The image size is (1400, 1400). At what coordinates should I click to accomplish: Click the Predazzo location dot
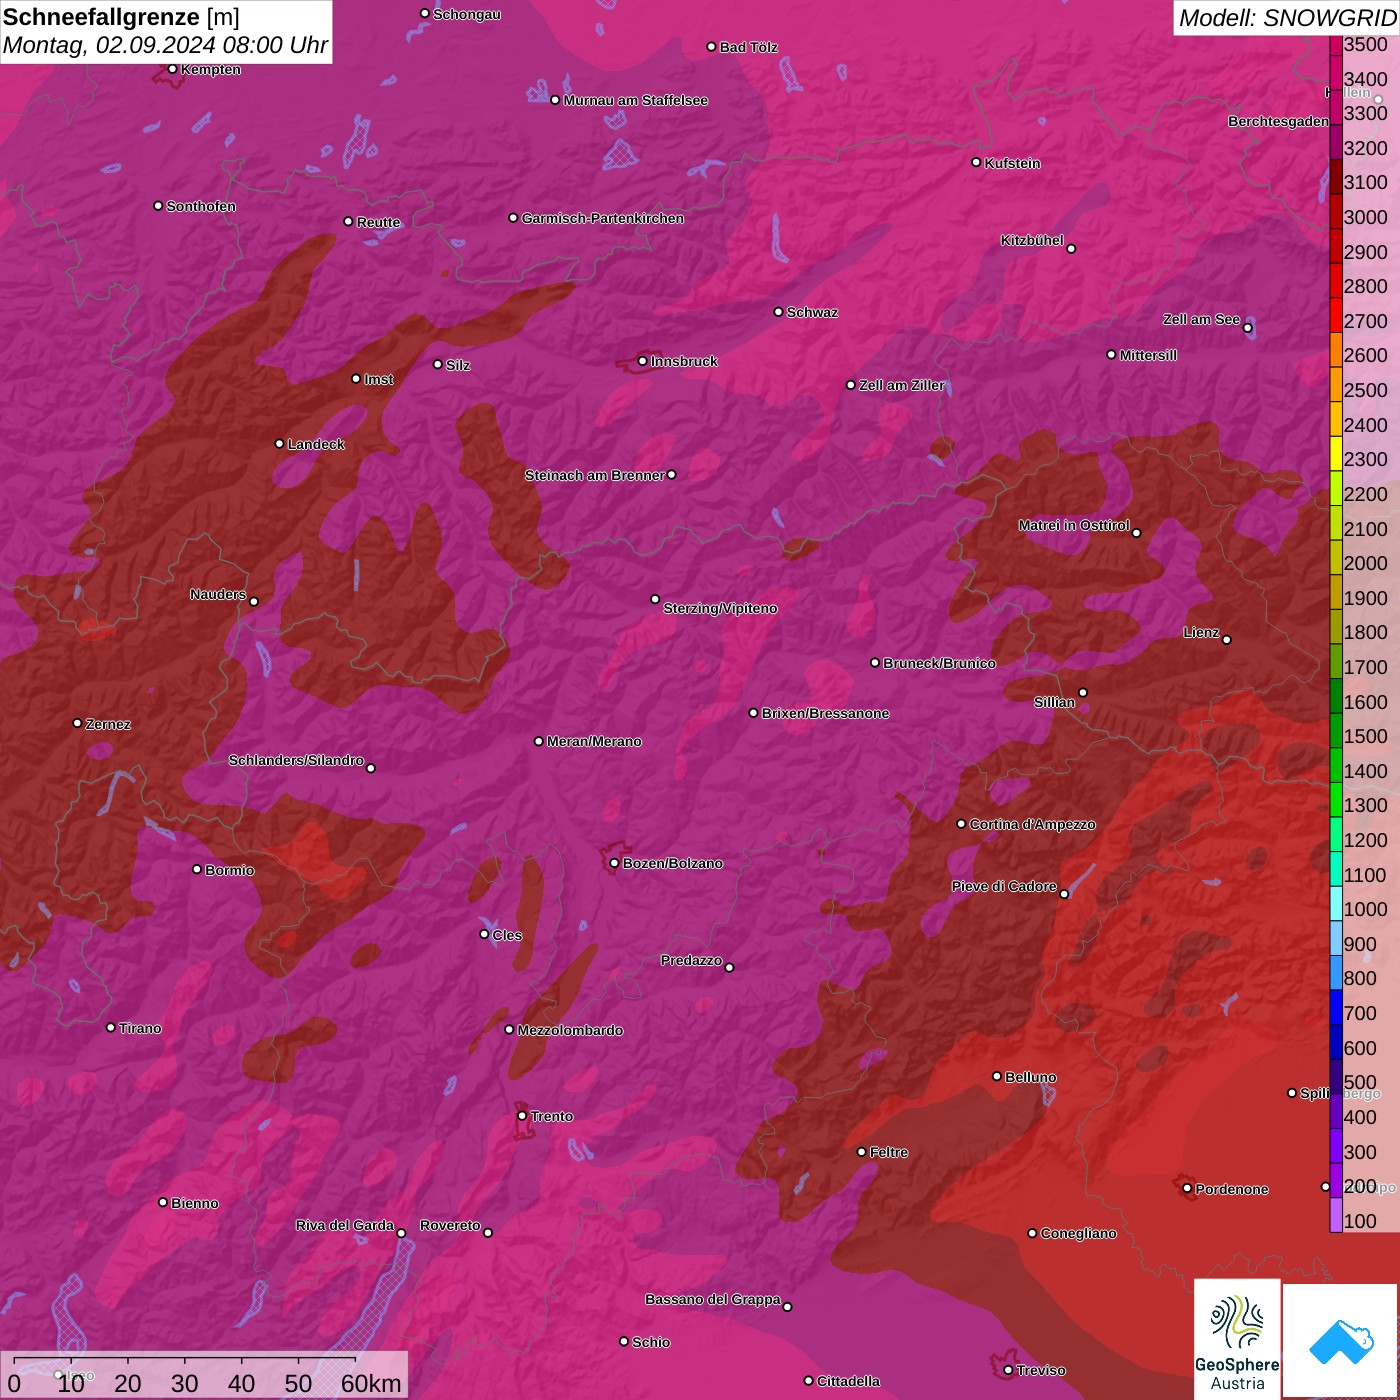pos(730,967)
